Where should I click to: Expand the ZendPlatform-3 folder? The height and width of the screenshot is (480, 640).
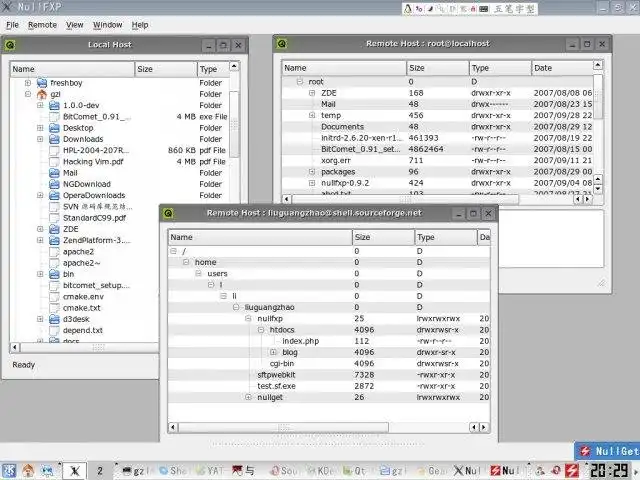(x=40, y=240)
